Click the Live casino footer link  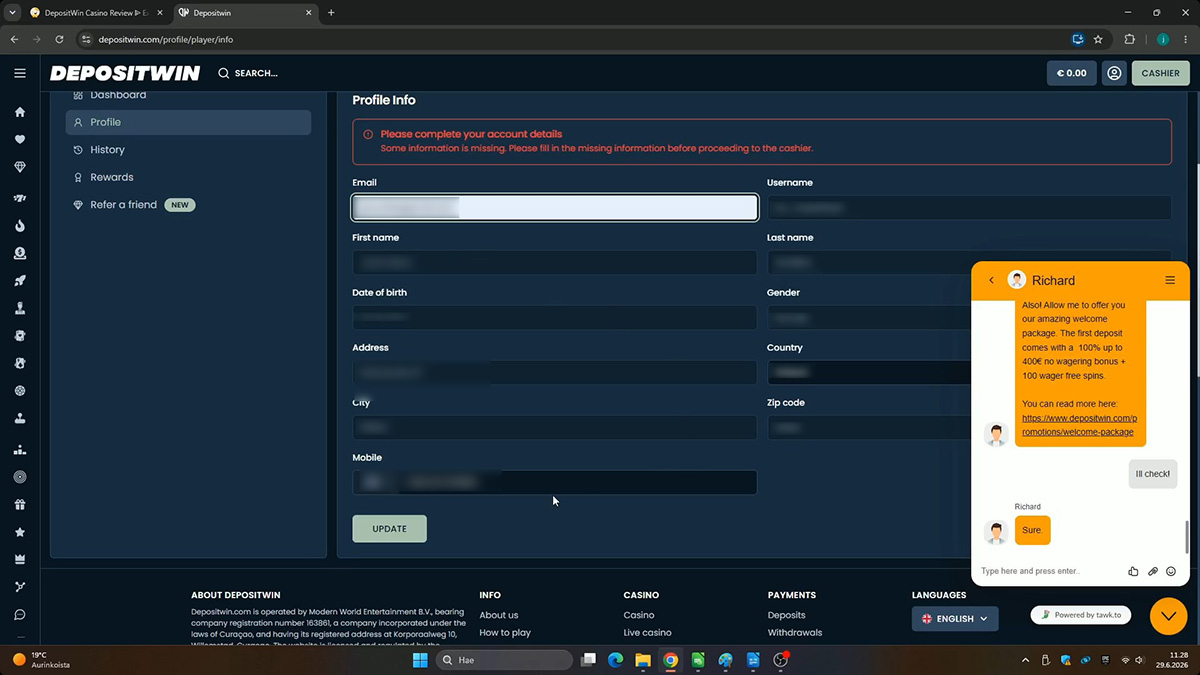point(648,633)
